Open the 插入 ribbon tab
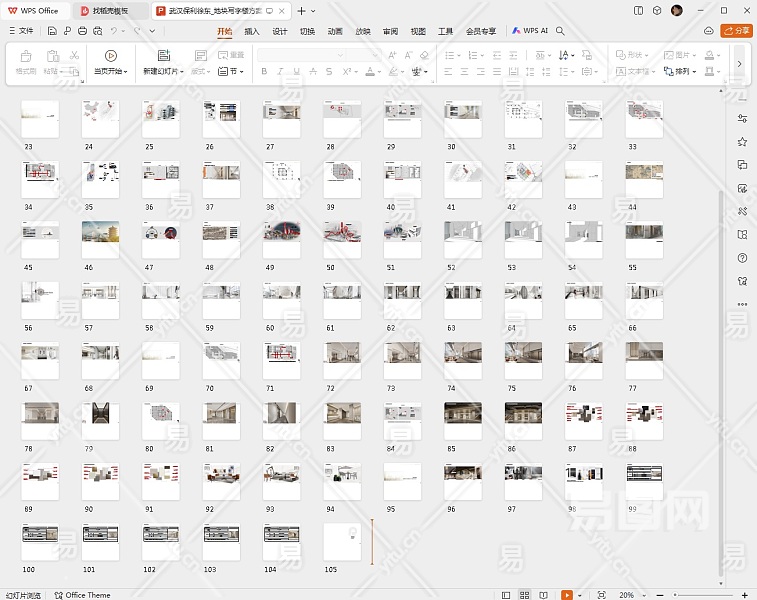The width and height of the screenshot is (757, 600). point(252,31)
